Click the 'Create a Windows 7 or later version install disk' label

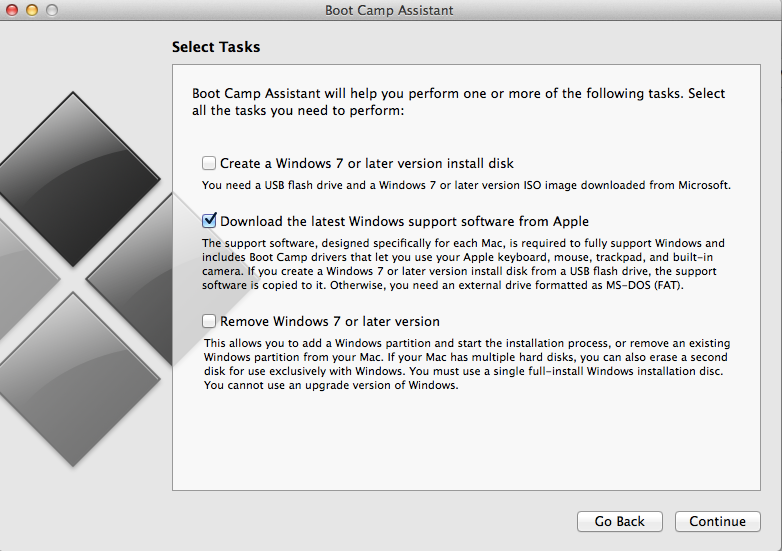pos(367,164)
